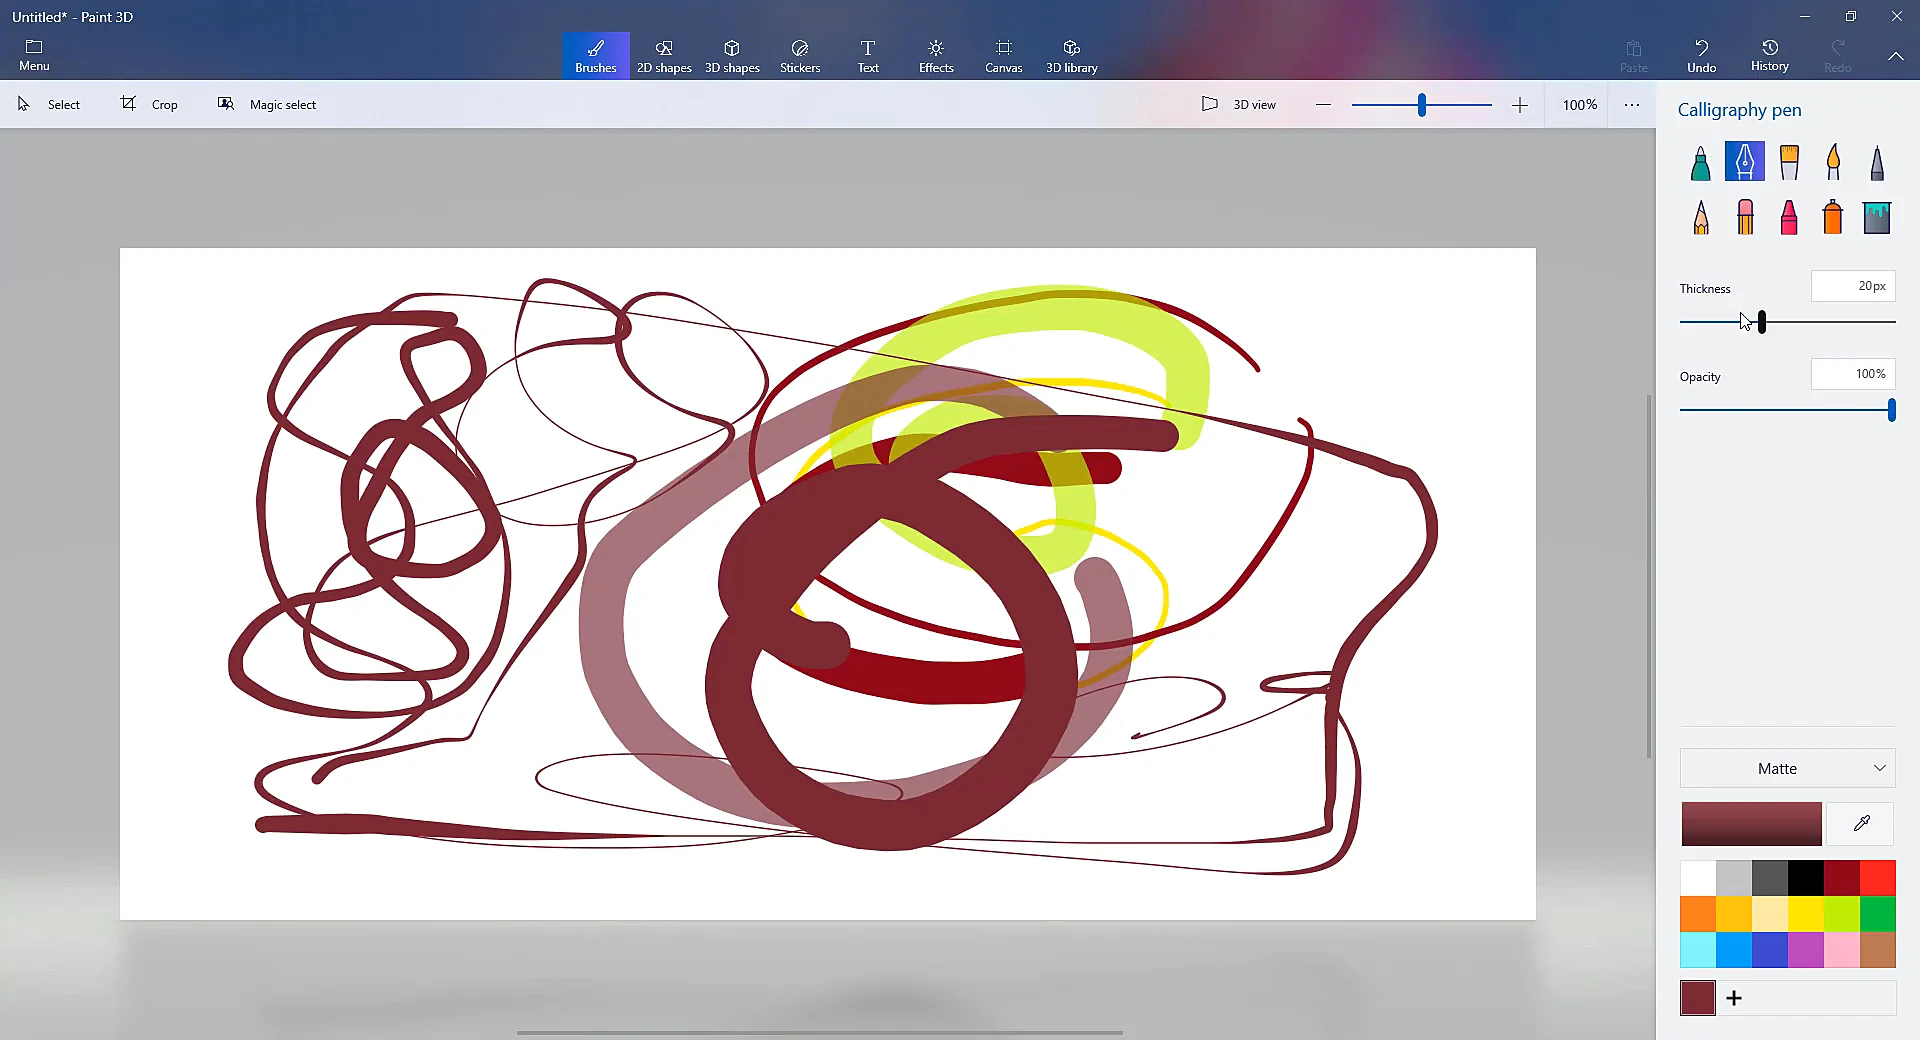
Task: Choose the green color swatch
Action: pos(1878,914)
